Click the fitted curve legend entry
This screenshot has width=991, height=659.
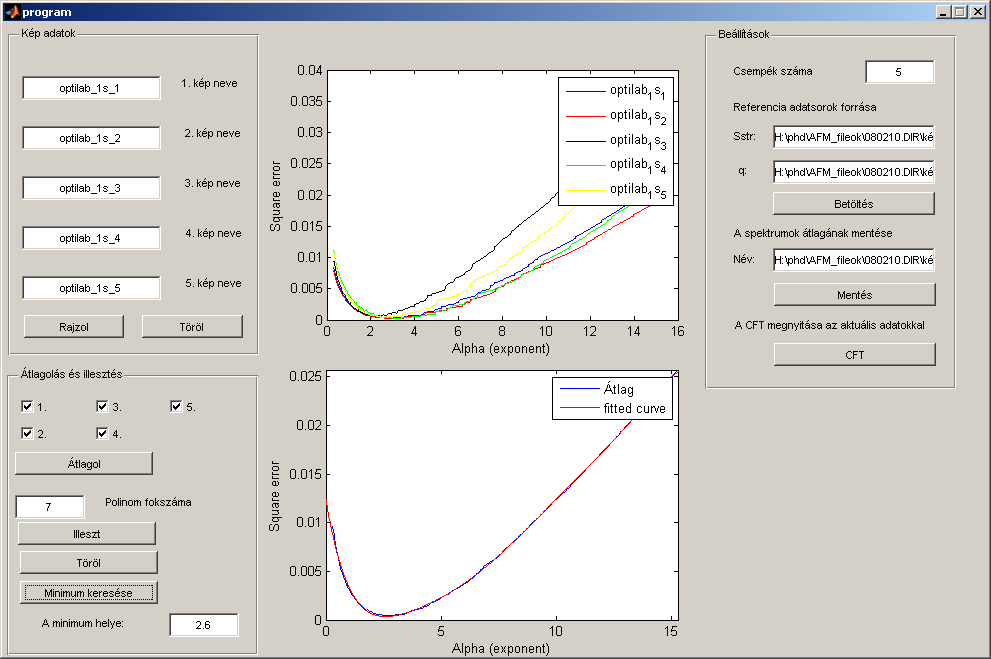coord(612,408)
